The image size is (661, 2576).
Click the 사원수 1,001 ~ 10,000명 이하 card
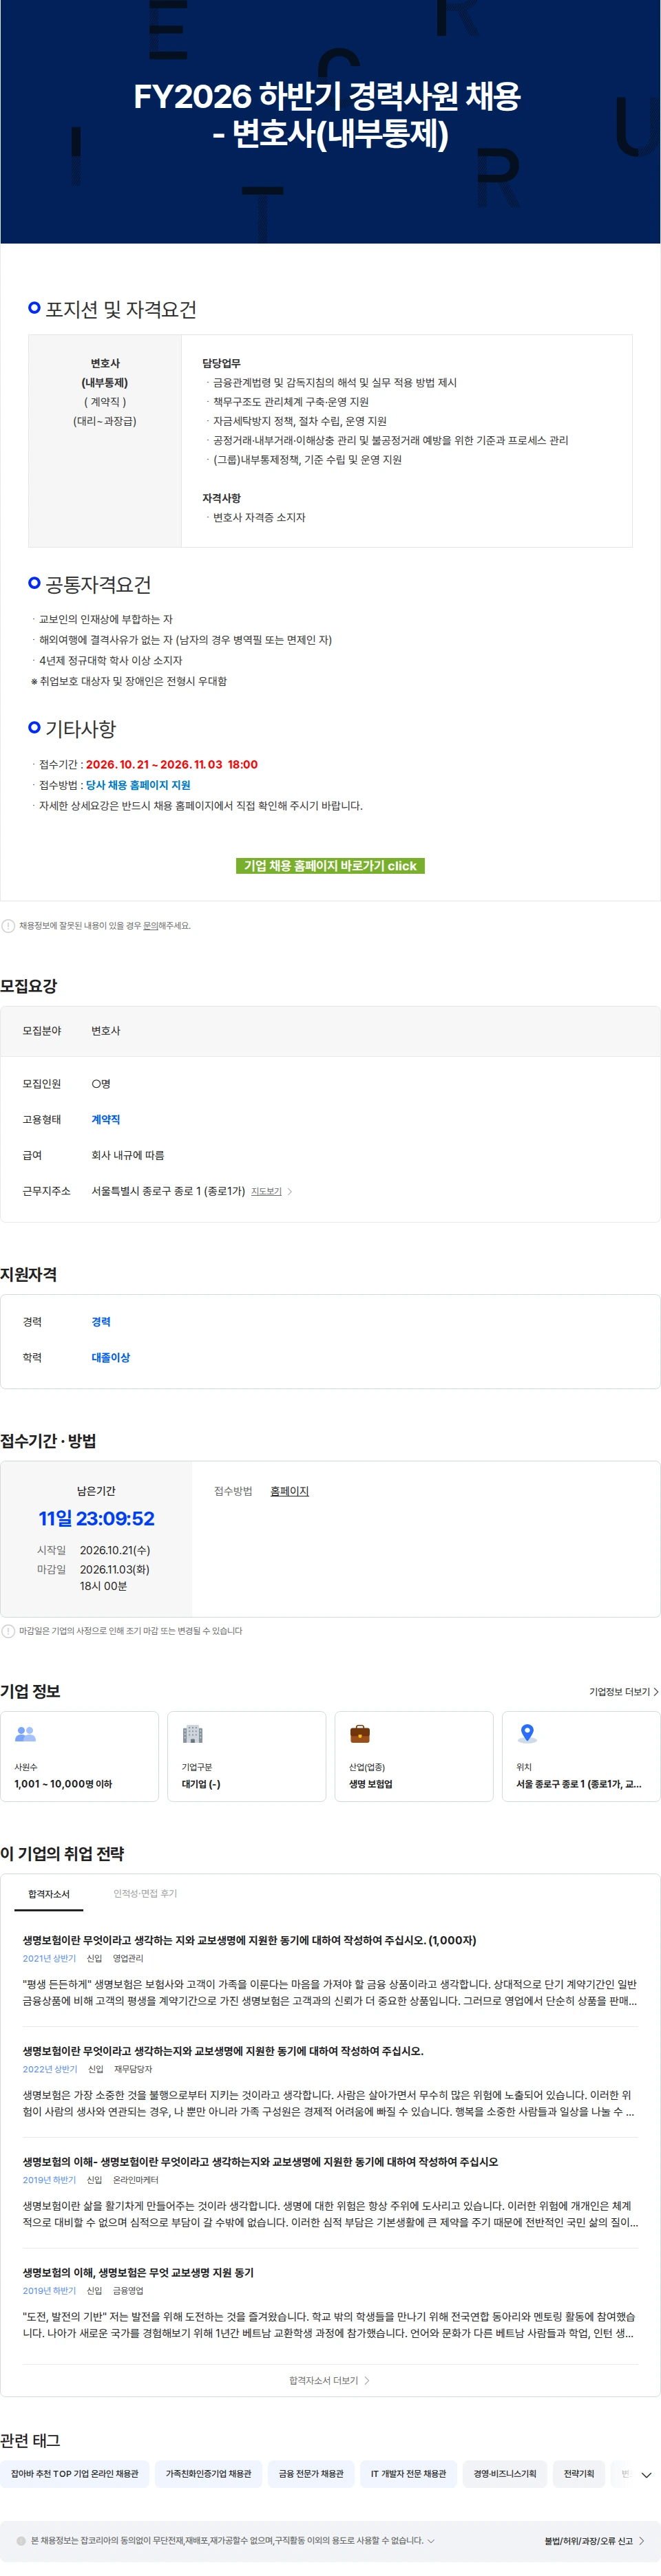79,1756
